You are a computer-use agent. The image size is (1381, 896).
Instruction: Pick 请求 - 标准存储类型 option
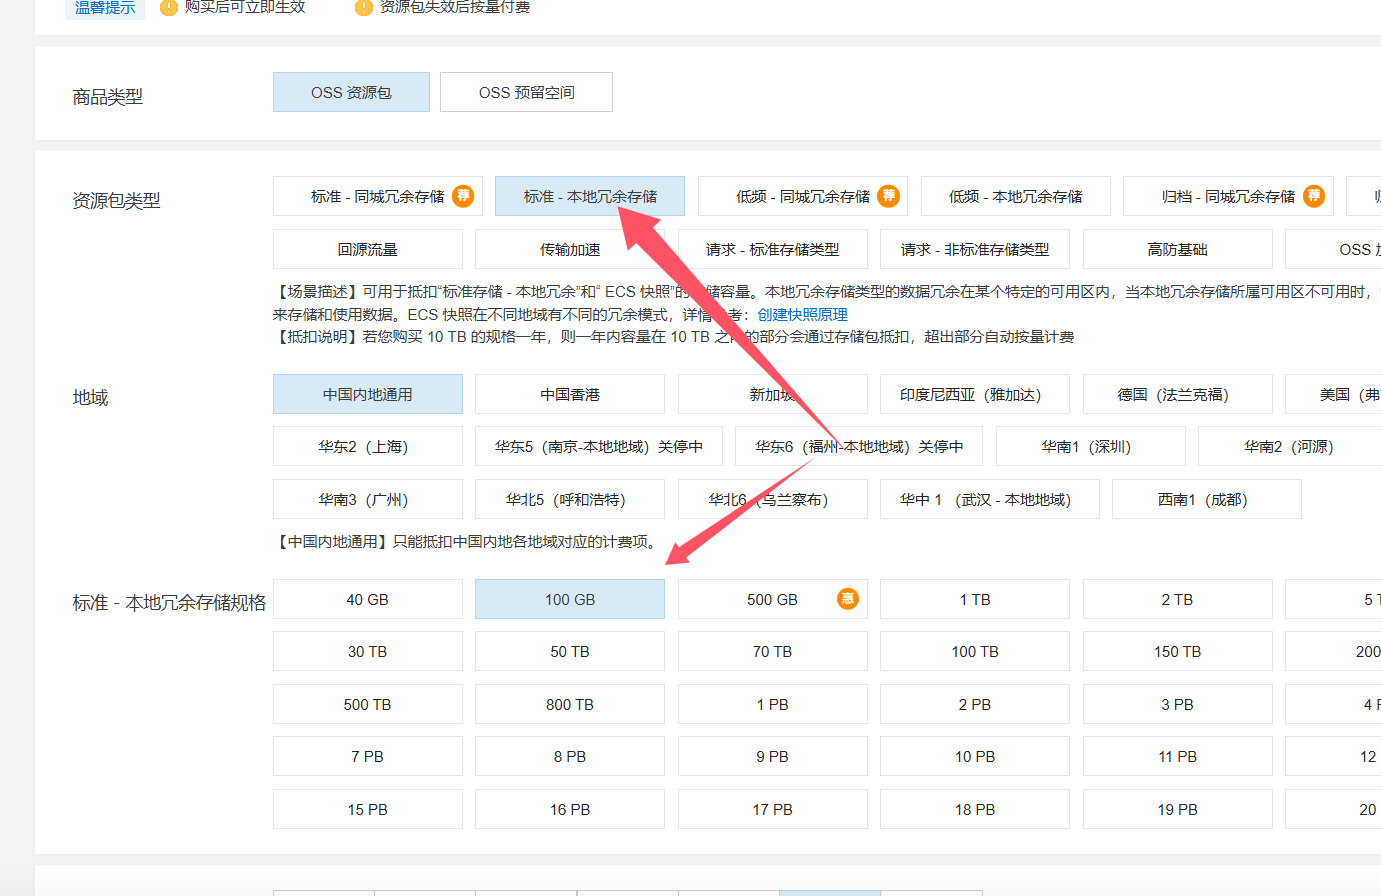pyautogui.click(x=773, y=249)
